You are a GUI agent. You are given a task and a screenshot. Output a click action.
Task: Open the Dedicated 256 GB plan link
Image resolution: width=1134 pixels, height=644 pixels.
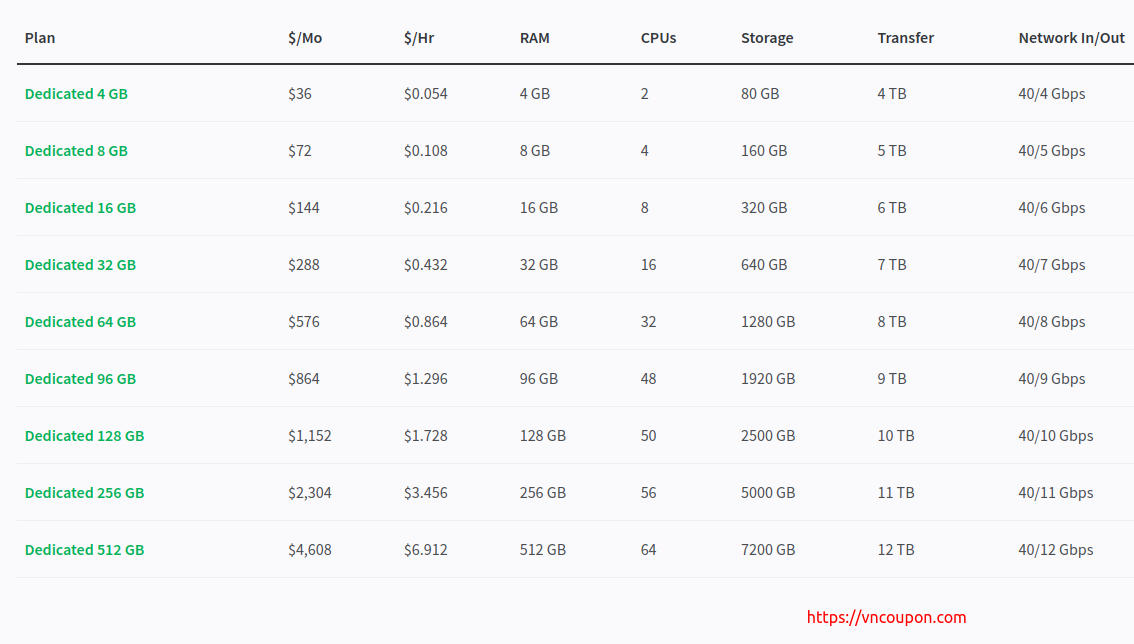coord(85,493)
